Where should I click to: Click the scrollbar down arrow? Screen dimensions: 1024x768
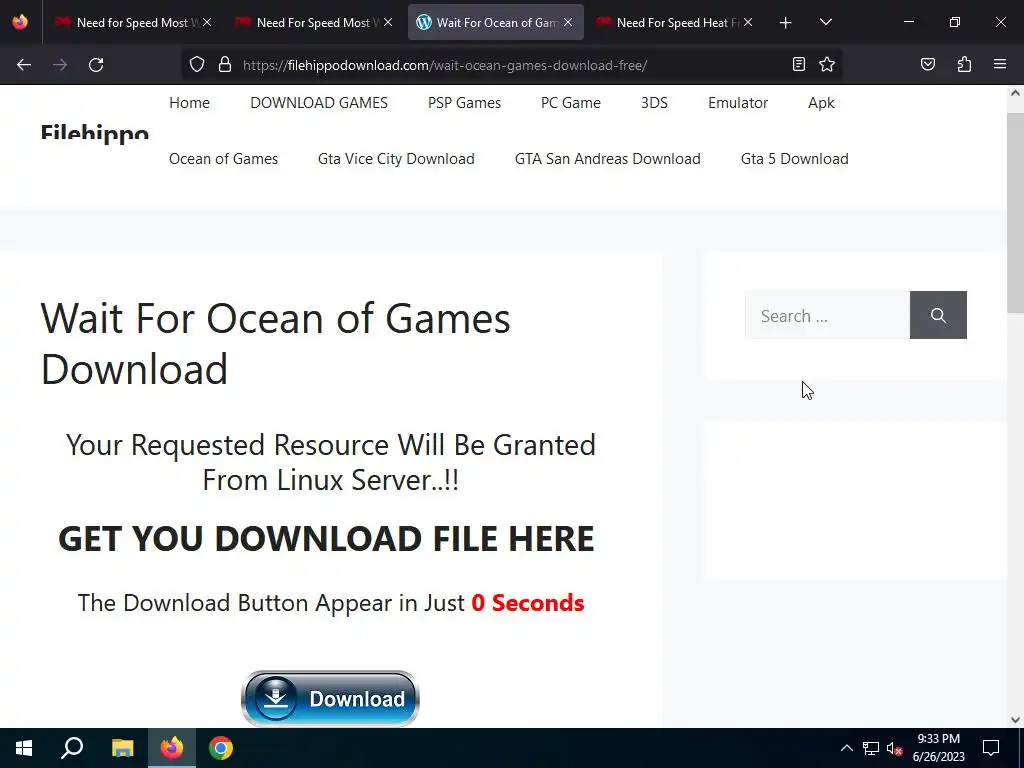[1015, 720]
